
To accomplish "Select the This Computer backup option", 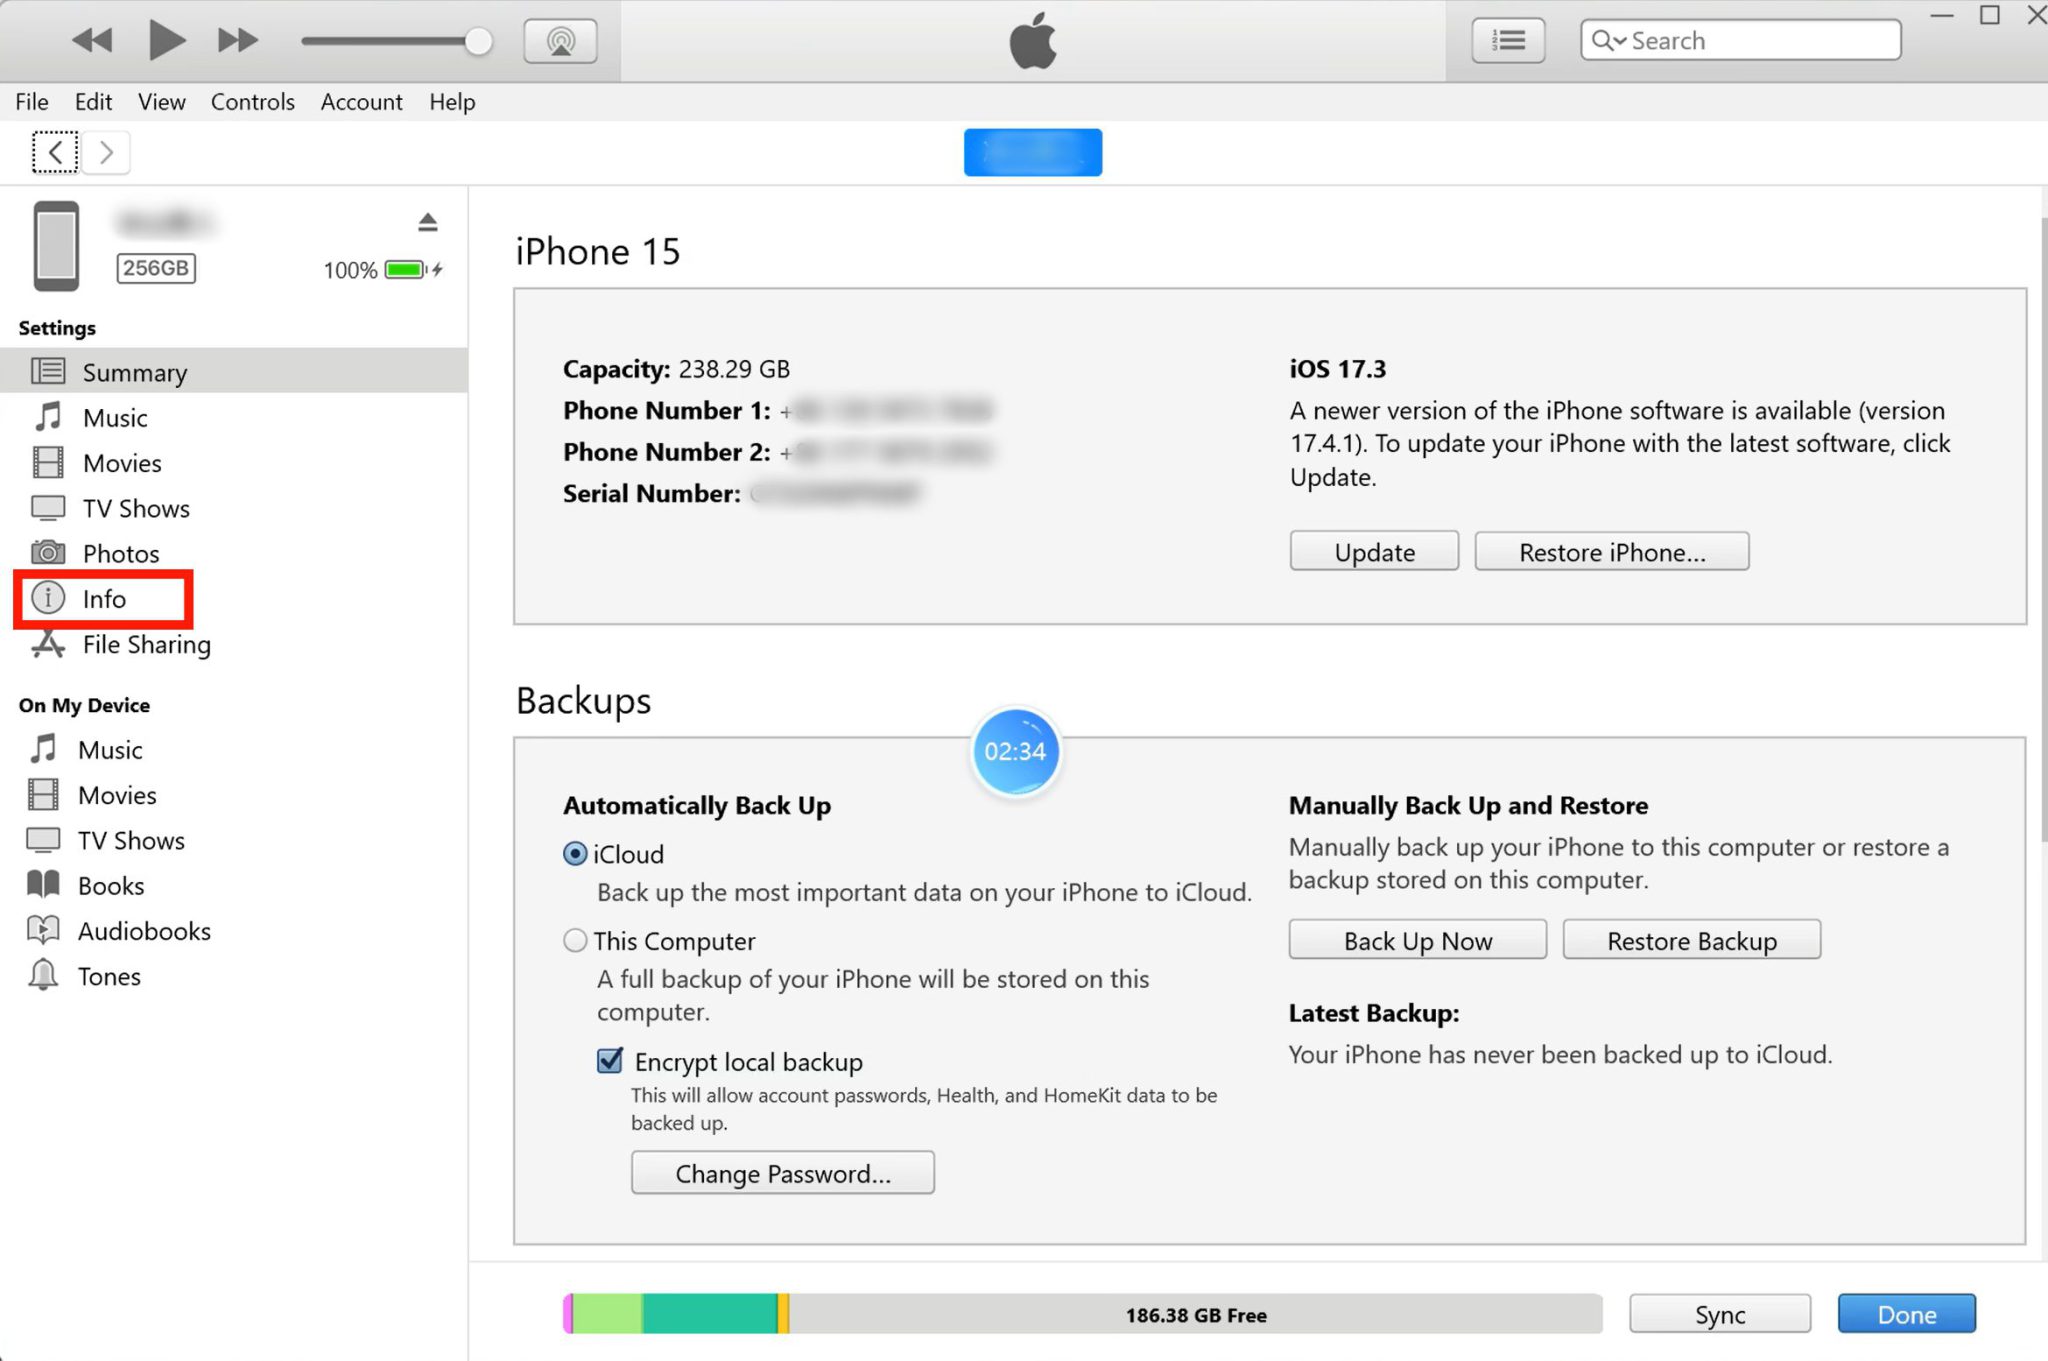I will (575, 941).
